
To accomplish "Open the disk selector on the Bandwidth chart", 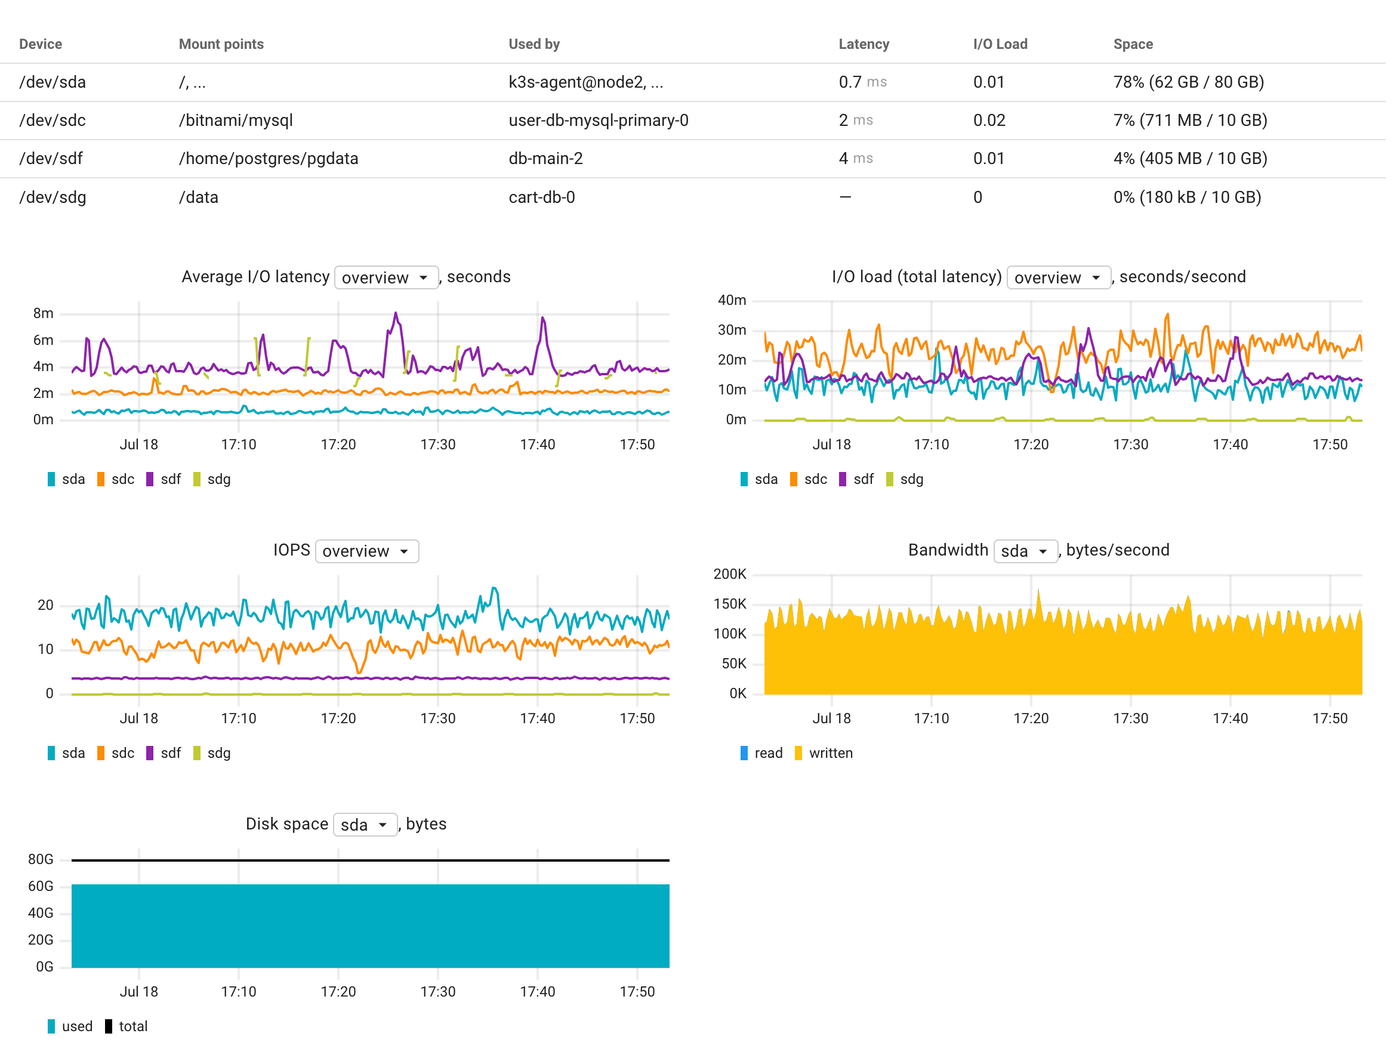I will pos(1025,550).
